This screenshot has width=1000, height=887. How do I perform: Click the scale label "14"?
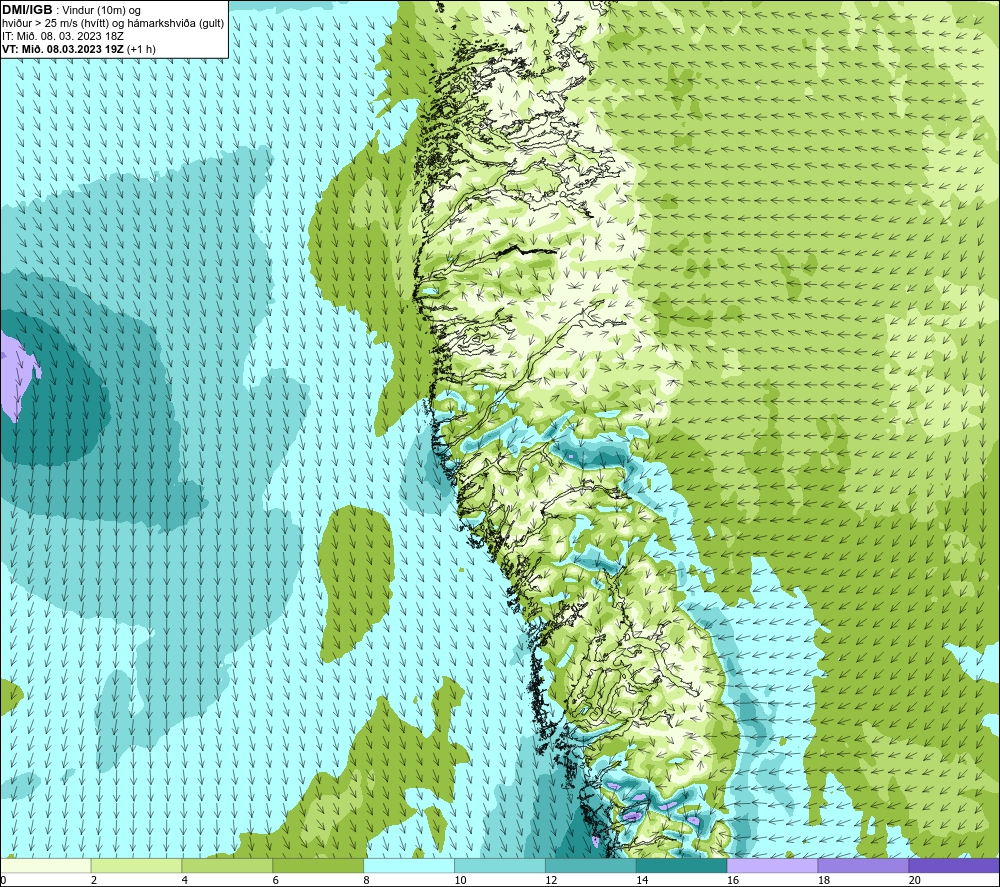(642, 880)
